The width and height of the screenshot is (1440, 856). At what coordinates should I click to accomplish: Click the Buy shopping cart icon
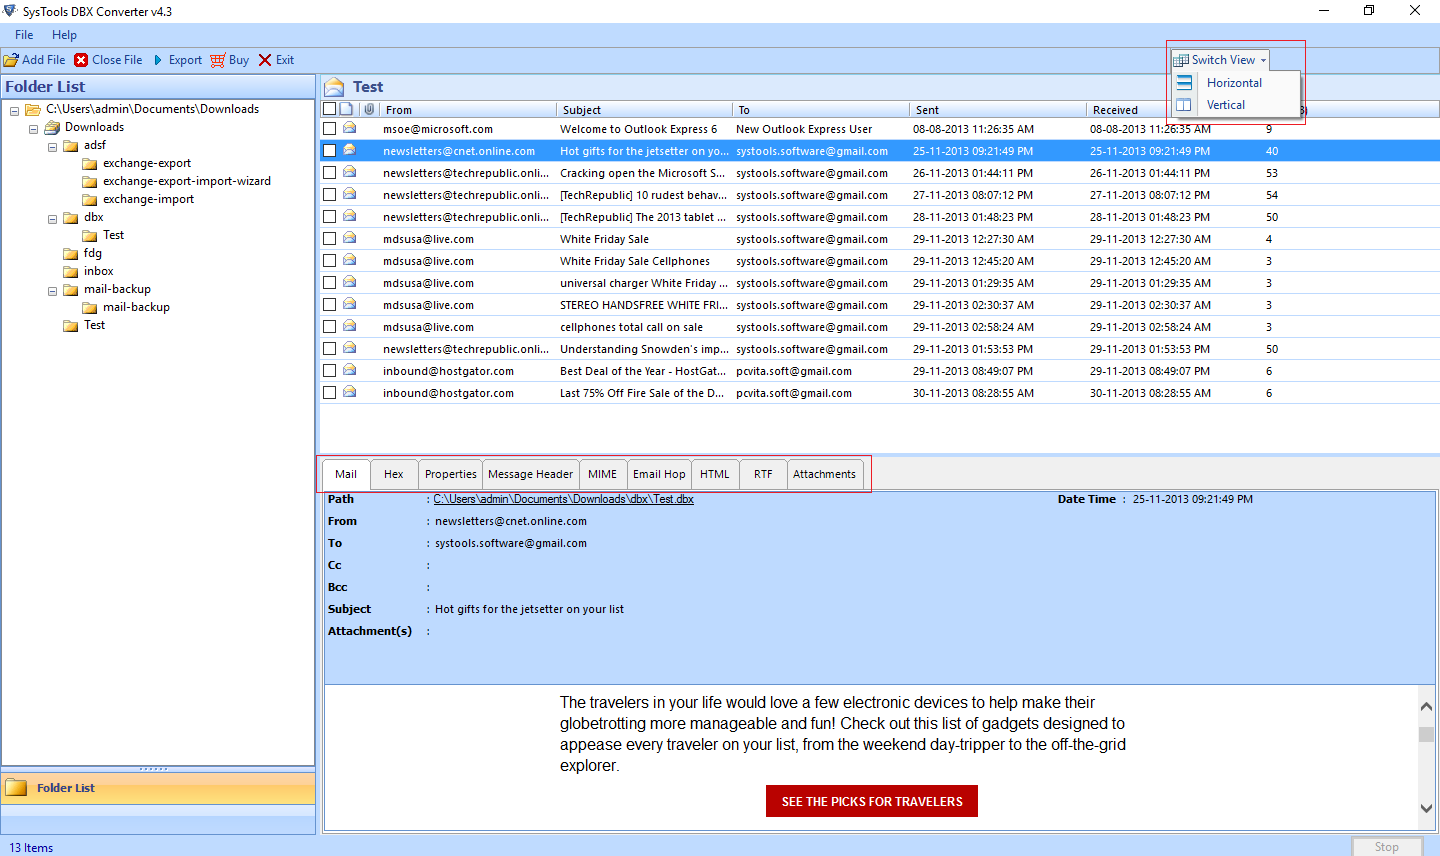click(x=217, y=60)
